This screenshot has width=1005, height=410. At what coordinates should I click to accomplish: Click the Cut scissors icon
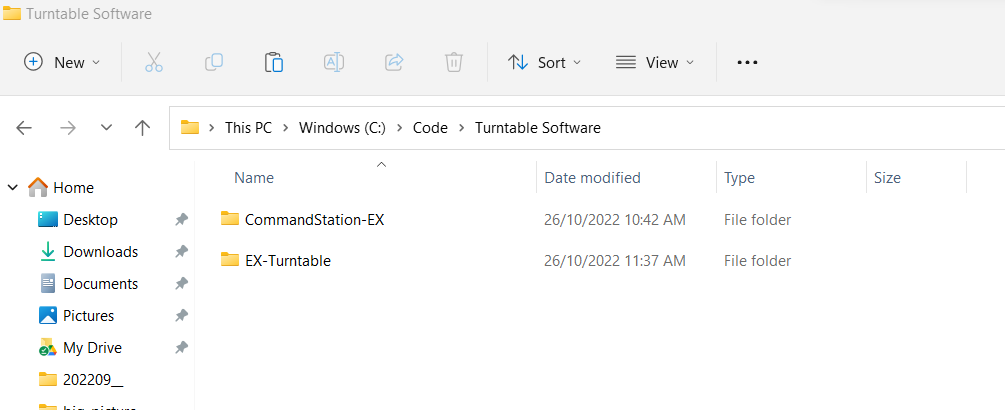click(x=153, y=62)
